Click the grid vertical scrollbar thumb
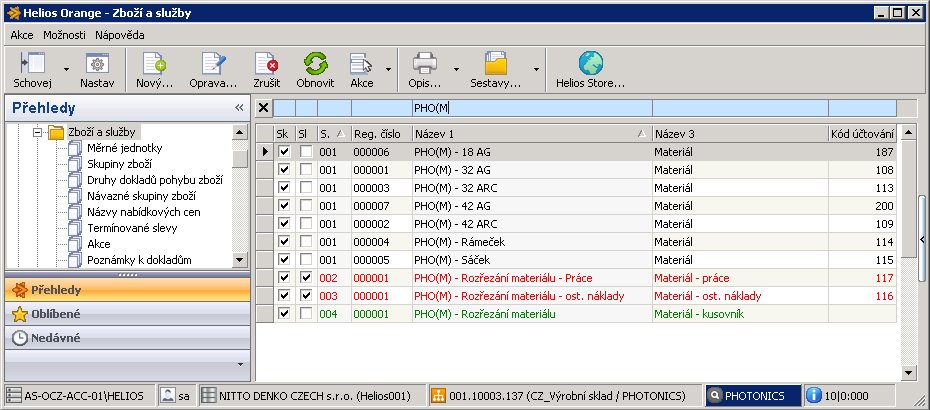The height and width of the screenshot is (410, 930). (x=908, y=199)
